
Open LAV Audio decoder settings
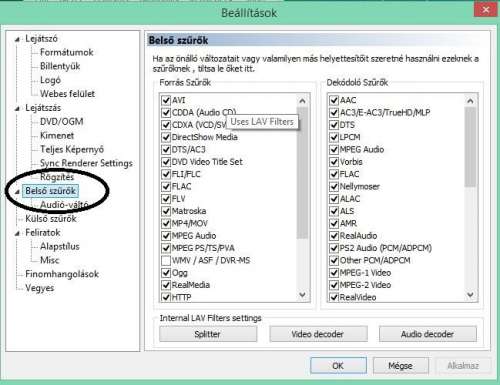[x=428, y=334]
